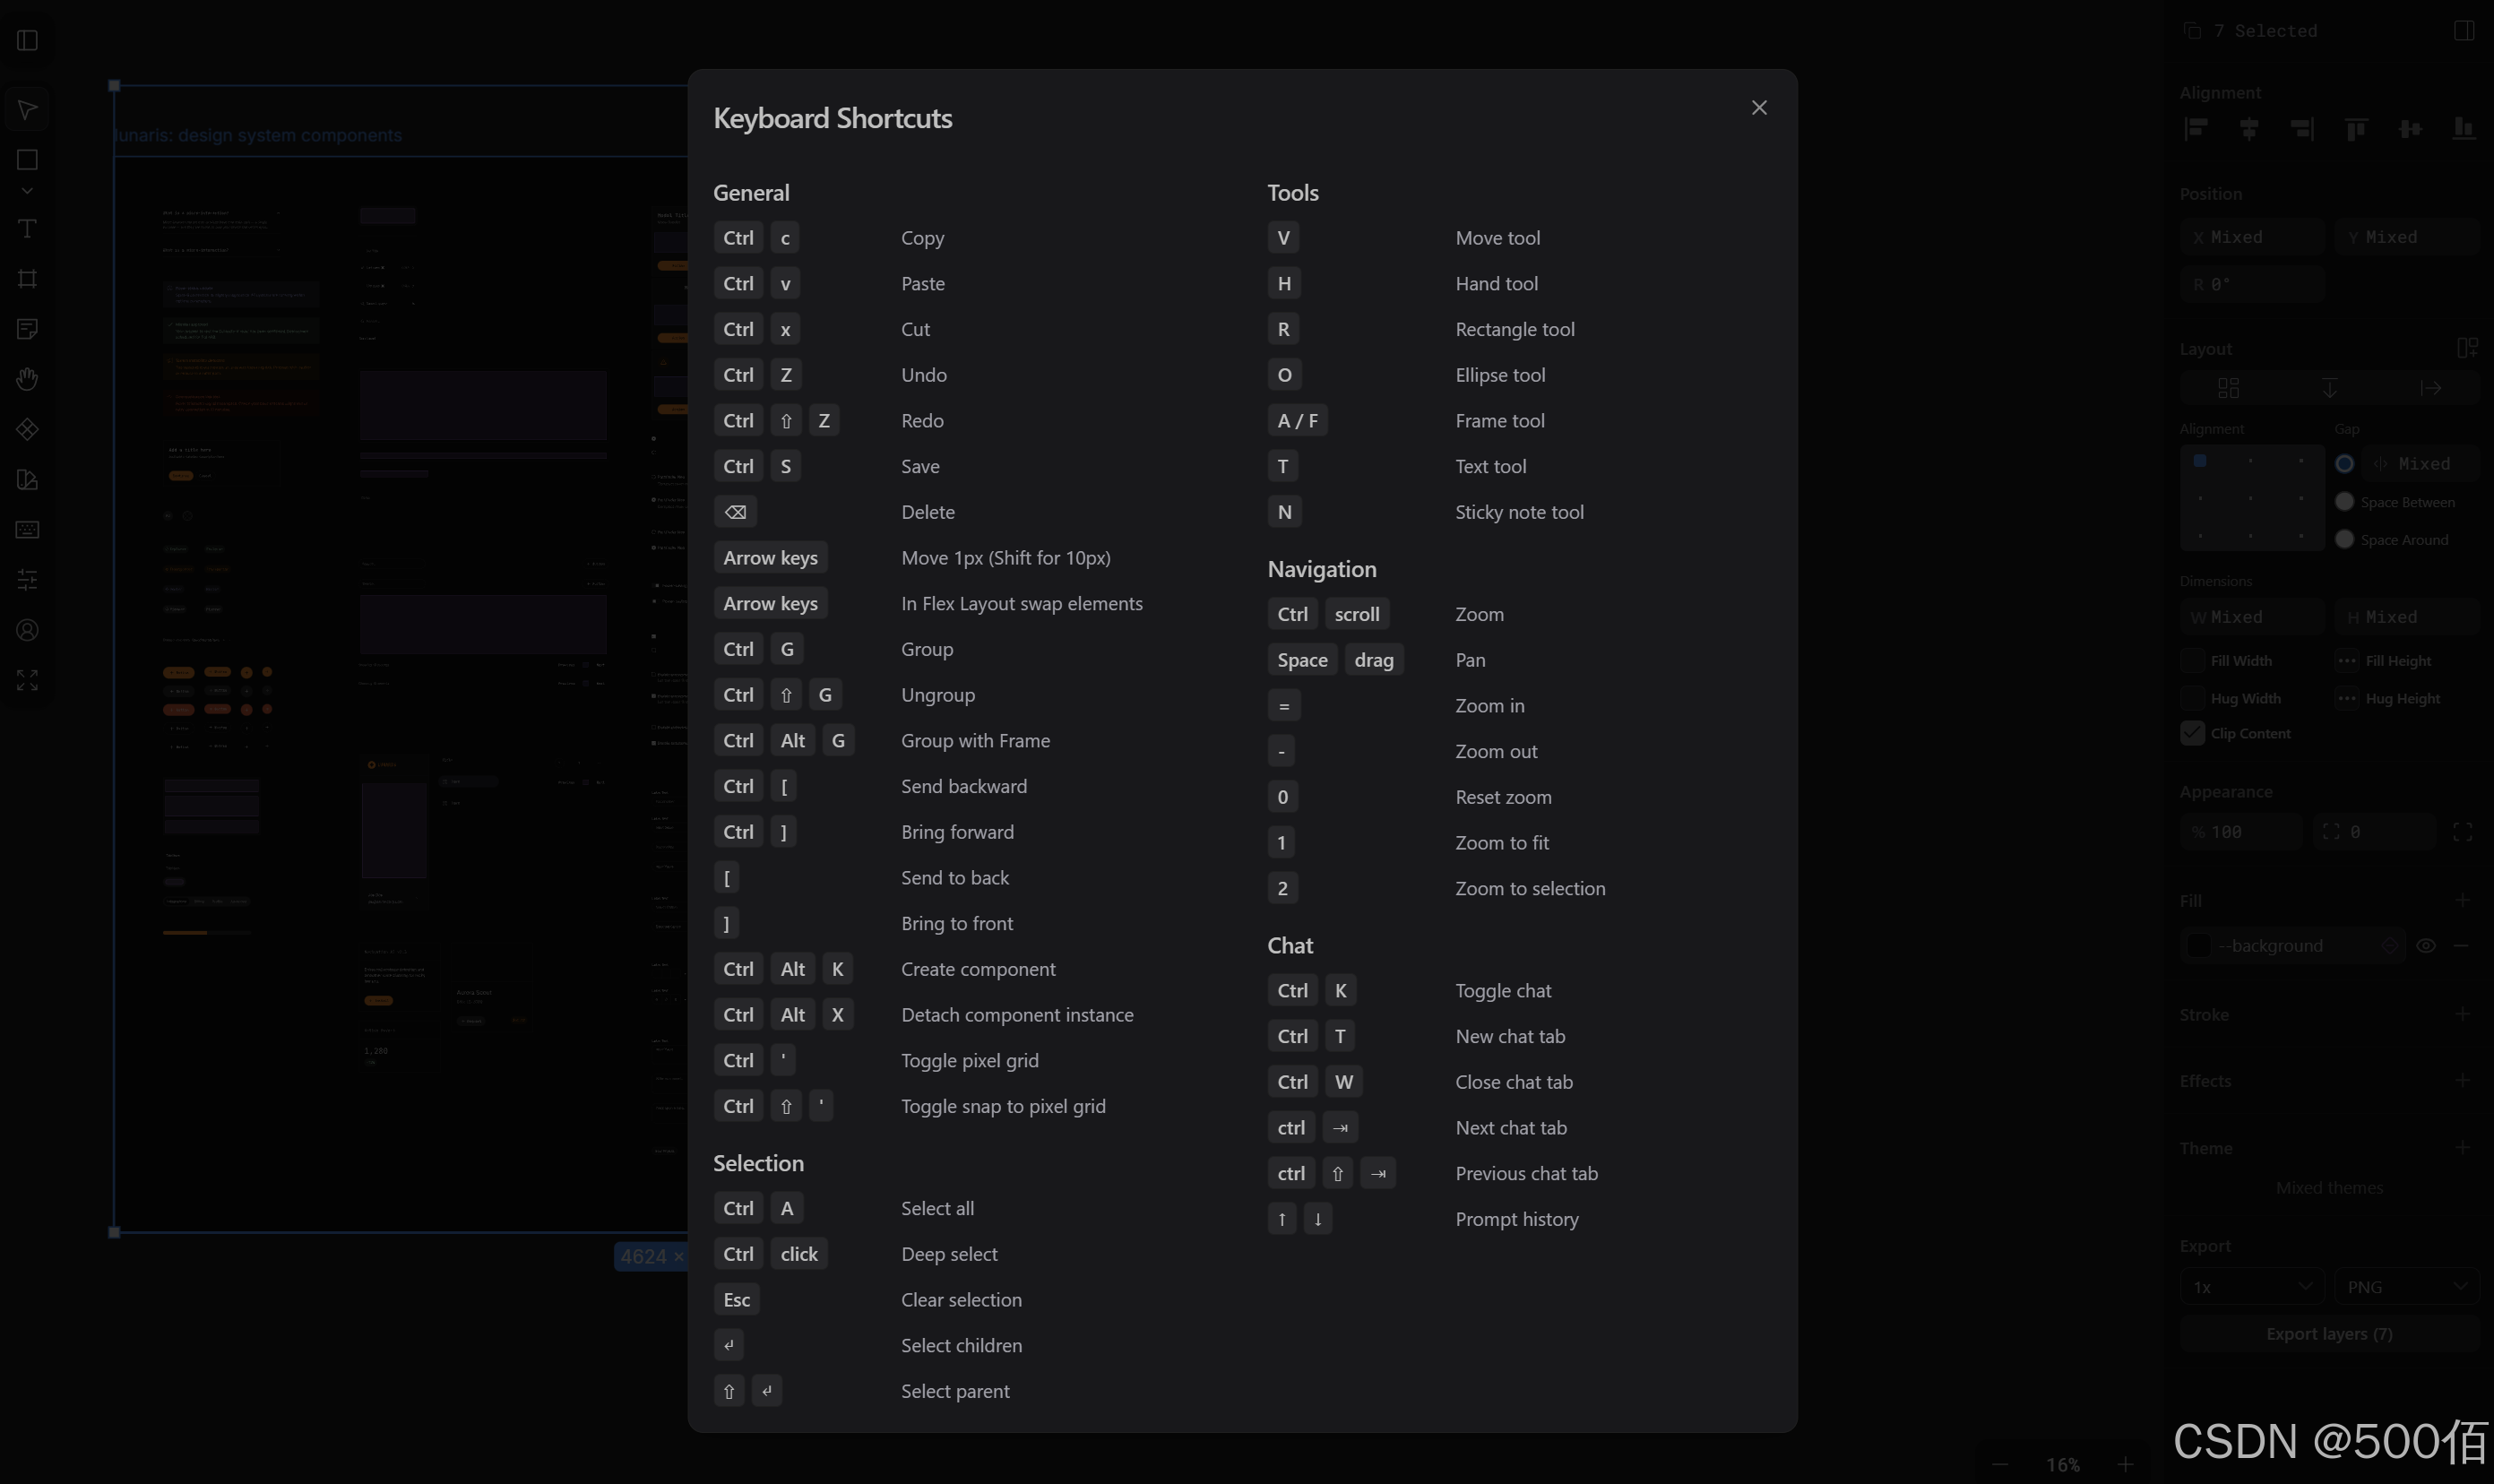The height and width of the screenshot is (1484, 2494).
Task: Open keyboard shortcuts via keyboard icon
Action: [28, 530]
